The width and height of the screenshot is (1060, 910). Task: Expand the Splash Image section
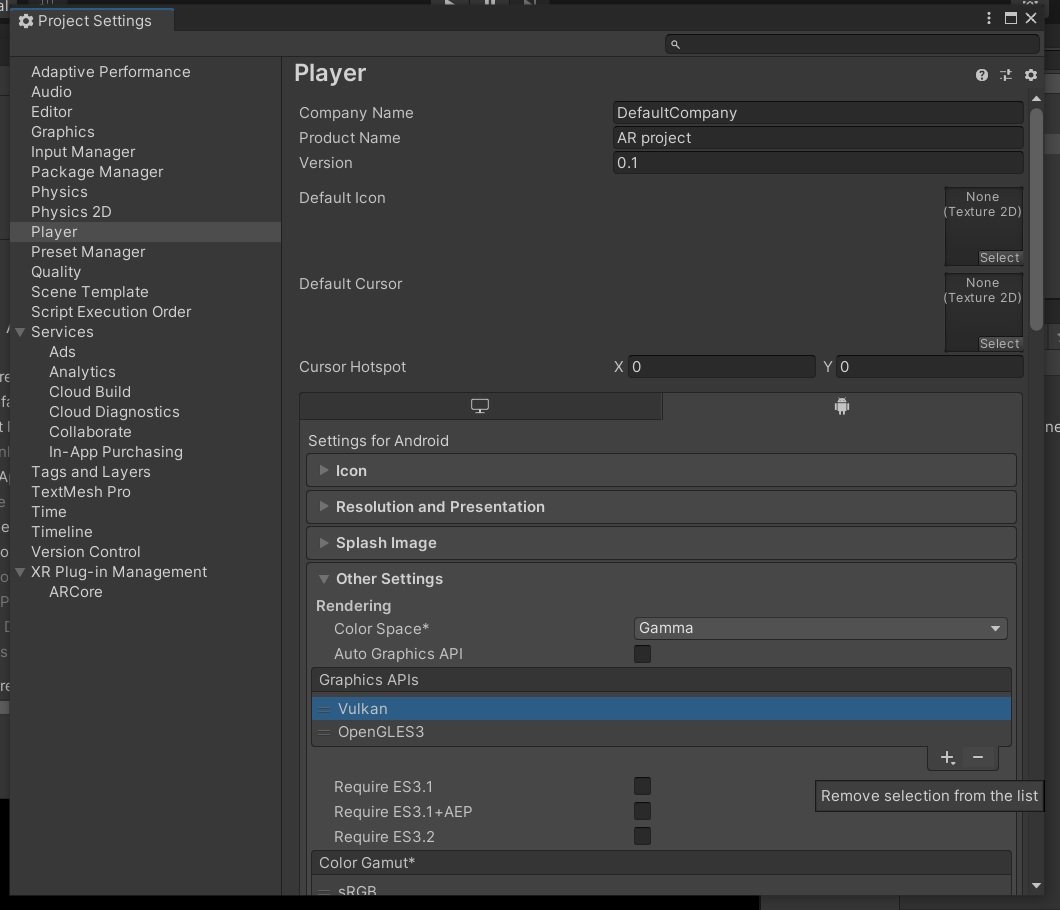[661, 543]
